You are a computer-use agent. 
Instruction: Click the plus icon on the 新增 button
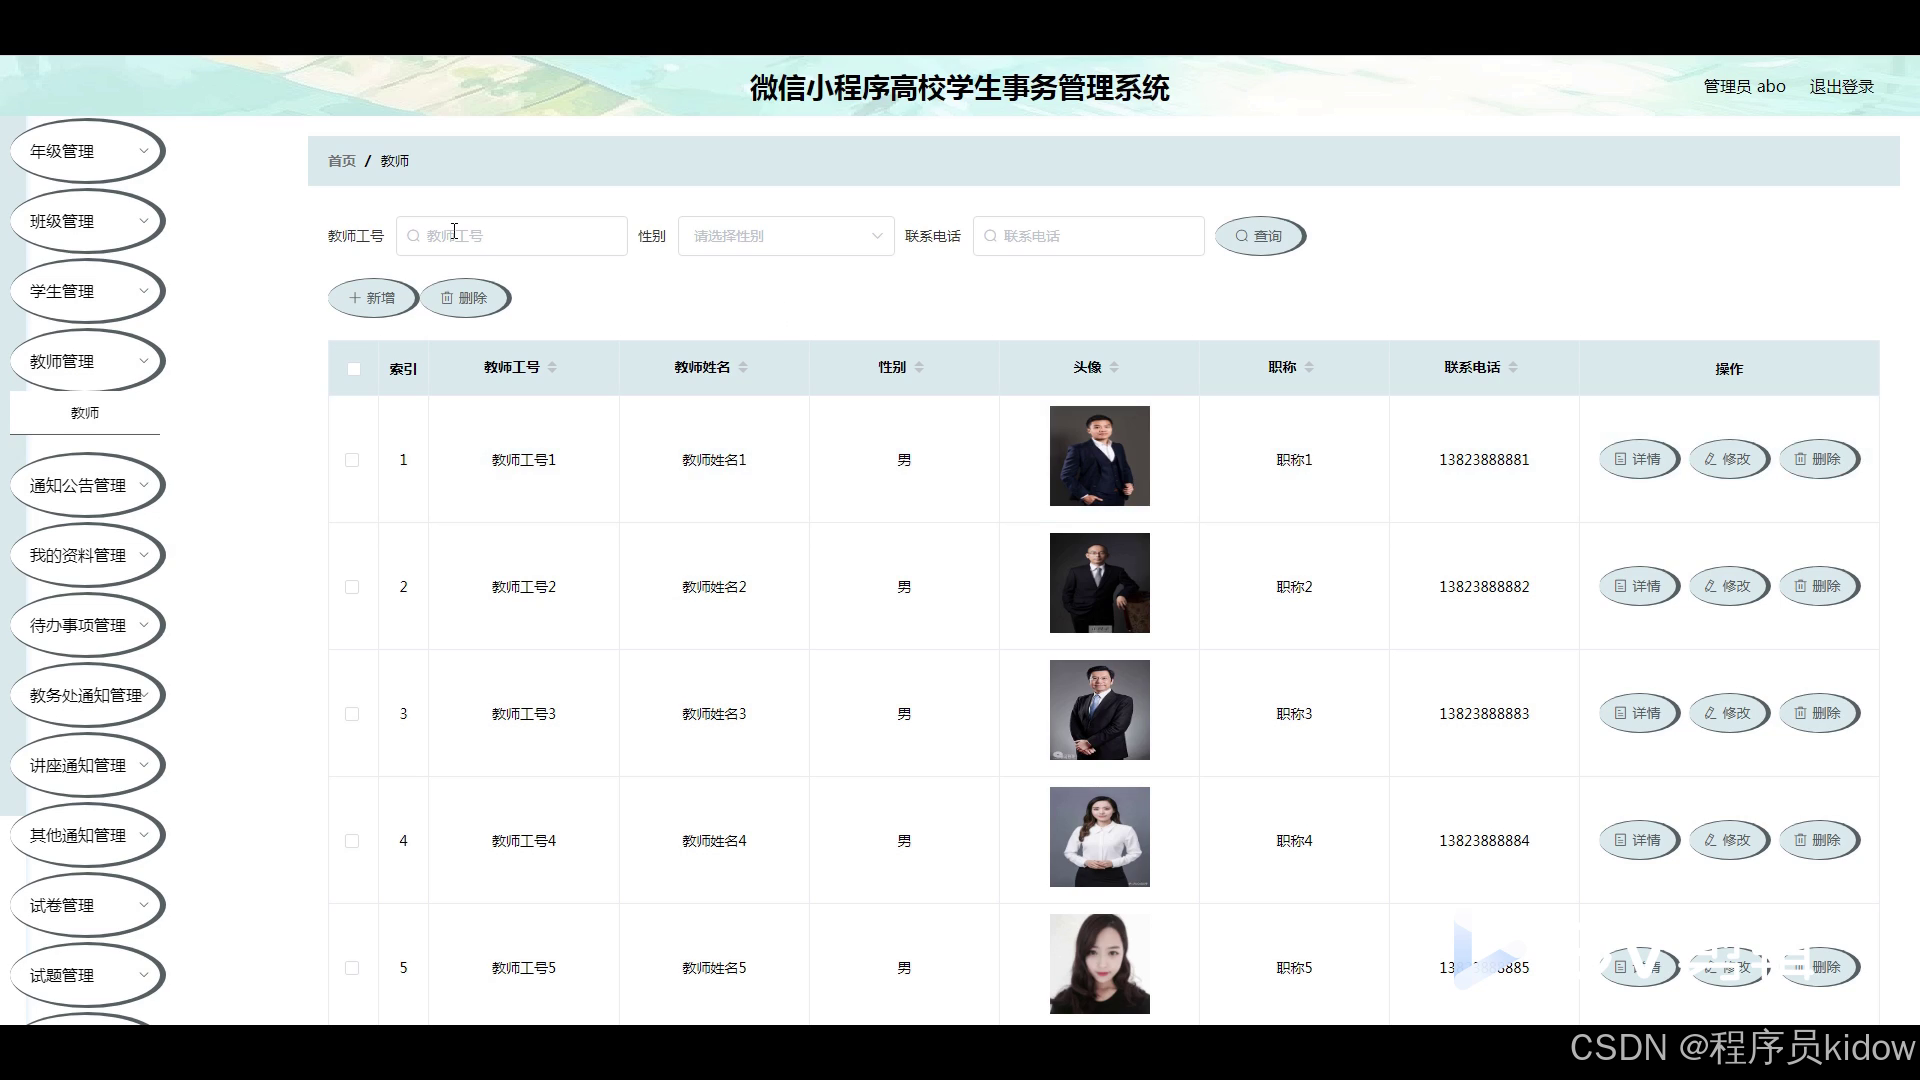click(353, 297)
